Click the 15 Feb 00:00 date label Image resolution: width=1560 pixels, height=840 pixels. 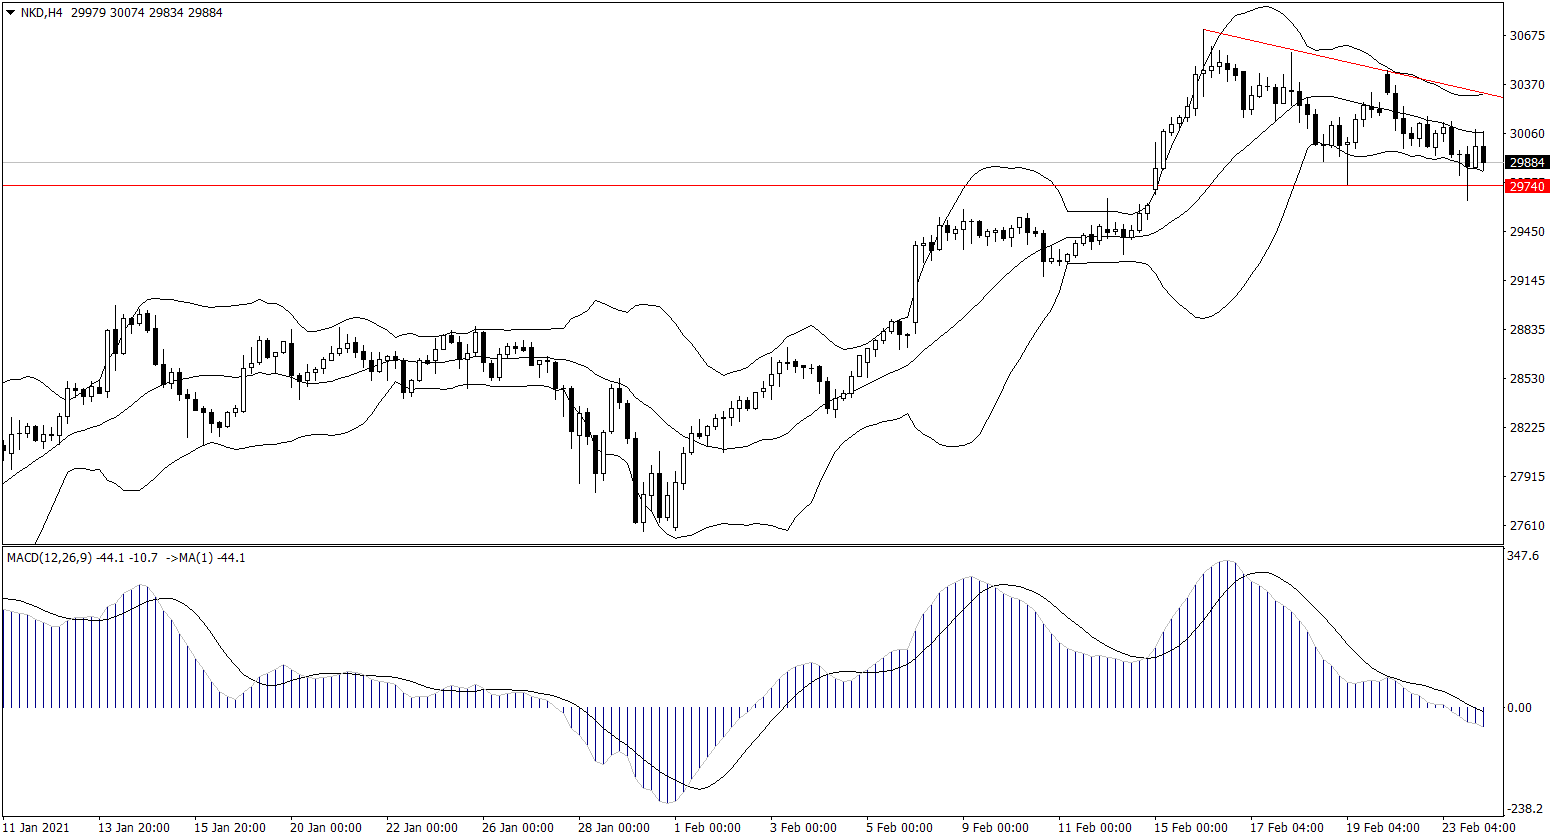pyautogui.click(x=1192, y=828)
